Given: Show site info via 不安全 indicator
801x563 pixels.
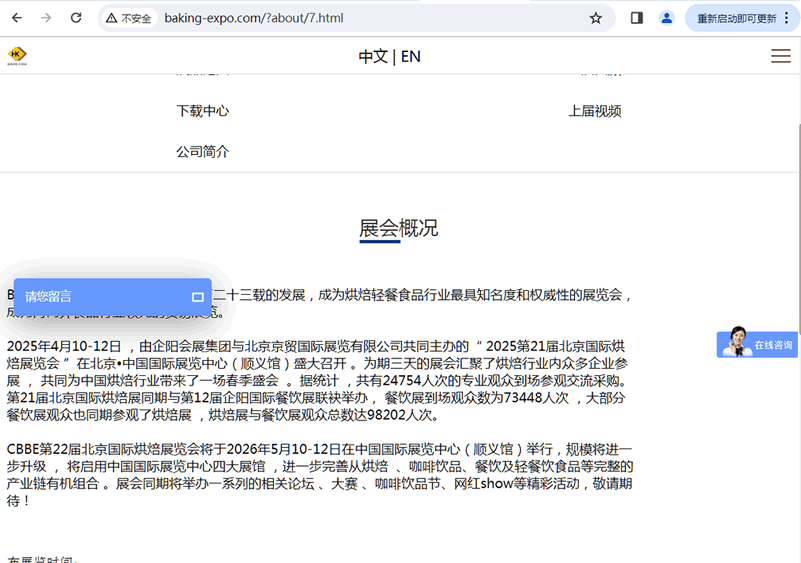Looking at the screenshot, I should tap(129, 18).
